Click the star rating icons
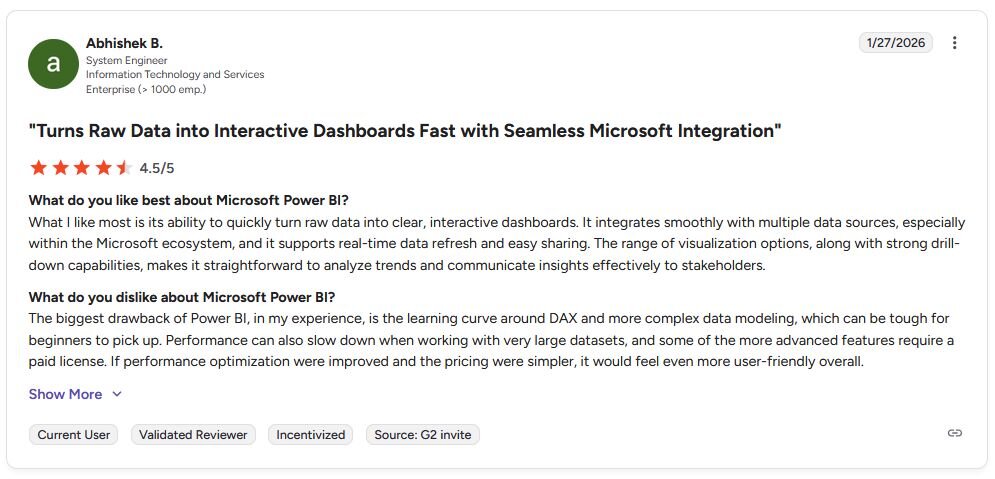 click(x=81, y=168)
